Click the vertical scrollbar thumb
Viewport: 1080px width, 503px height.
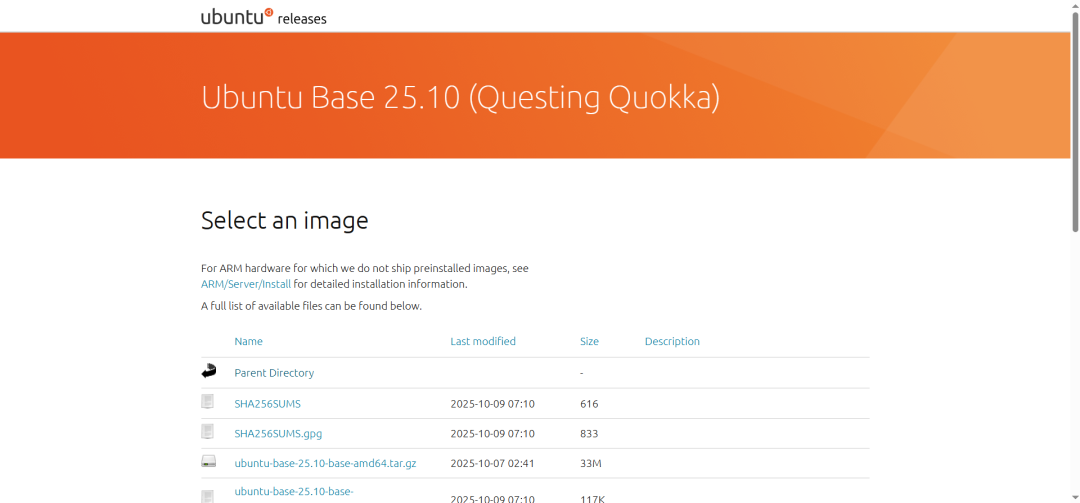(1075, 120)
